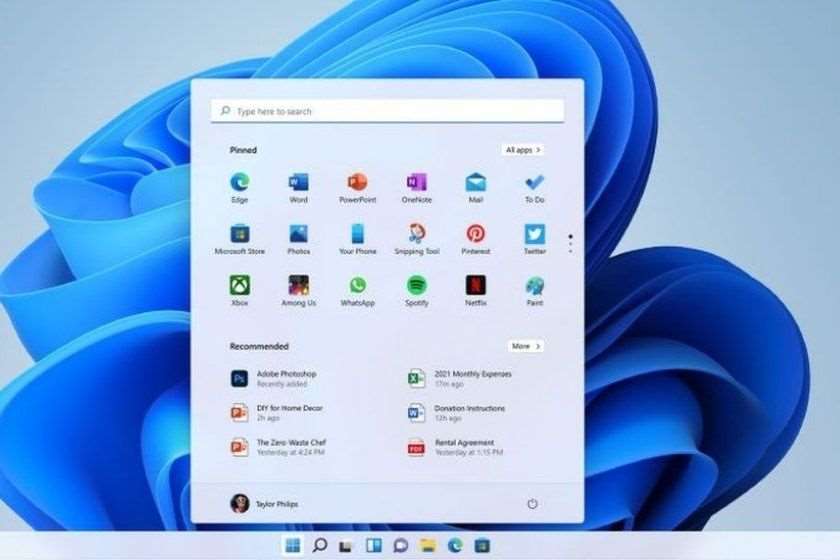Open WhatsApp pinned app
This screenshot has height=560, width=840.
pos(357,291)
